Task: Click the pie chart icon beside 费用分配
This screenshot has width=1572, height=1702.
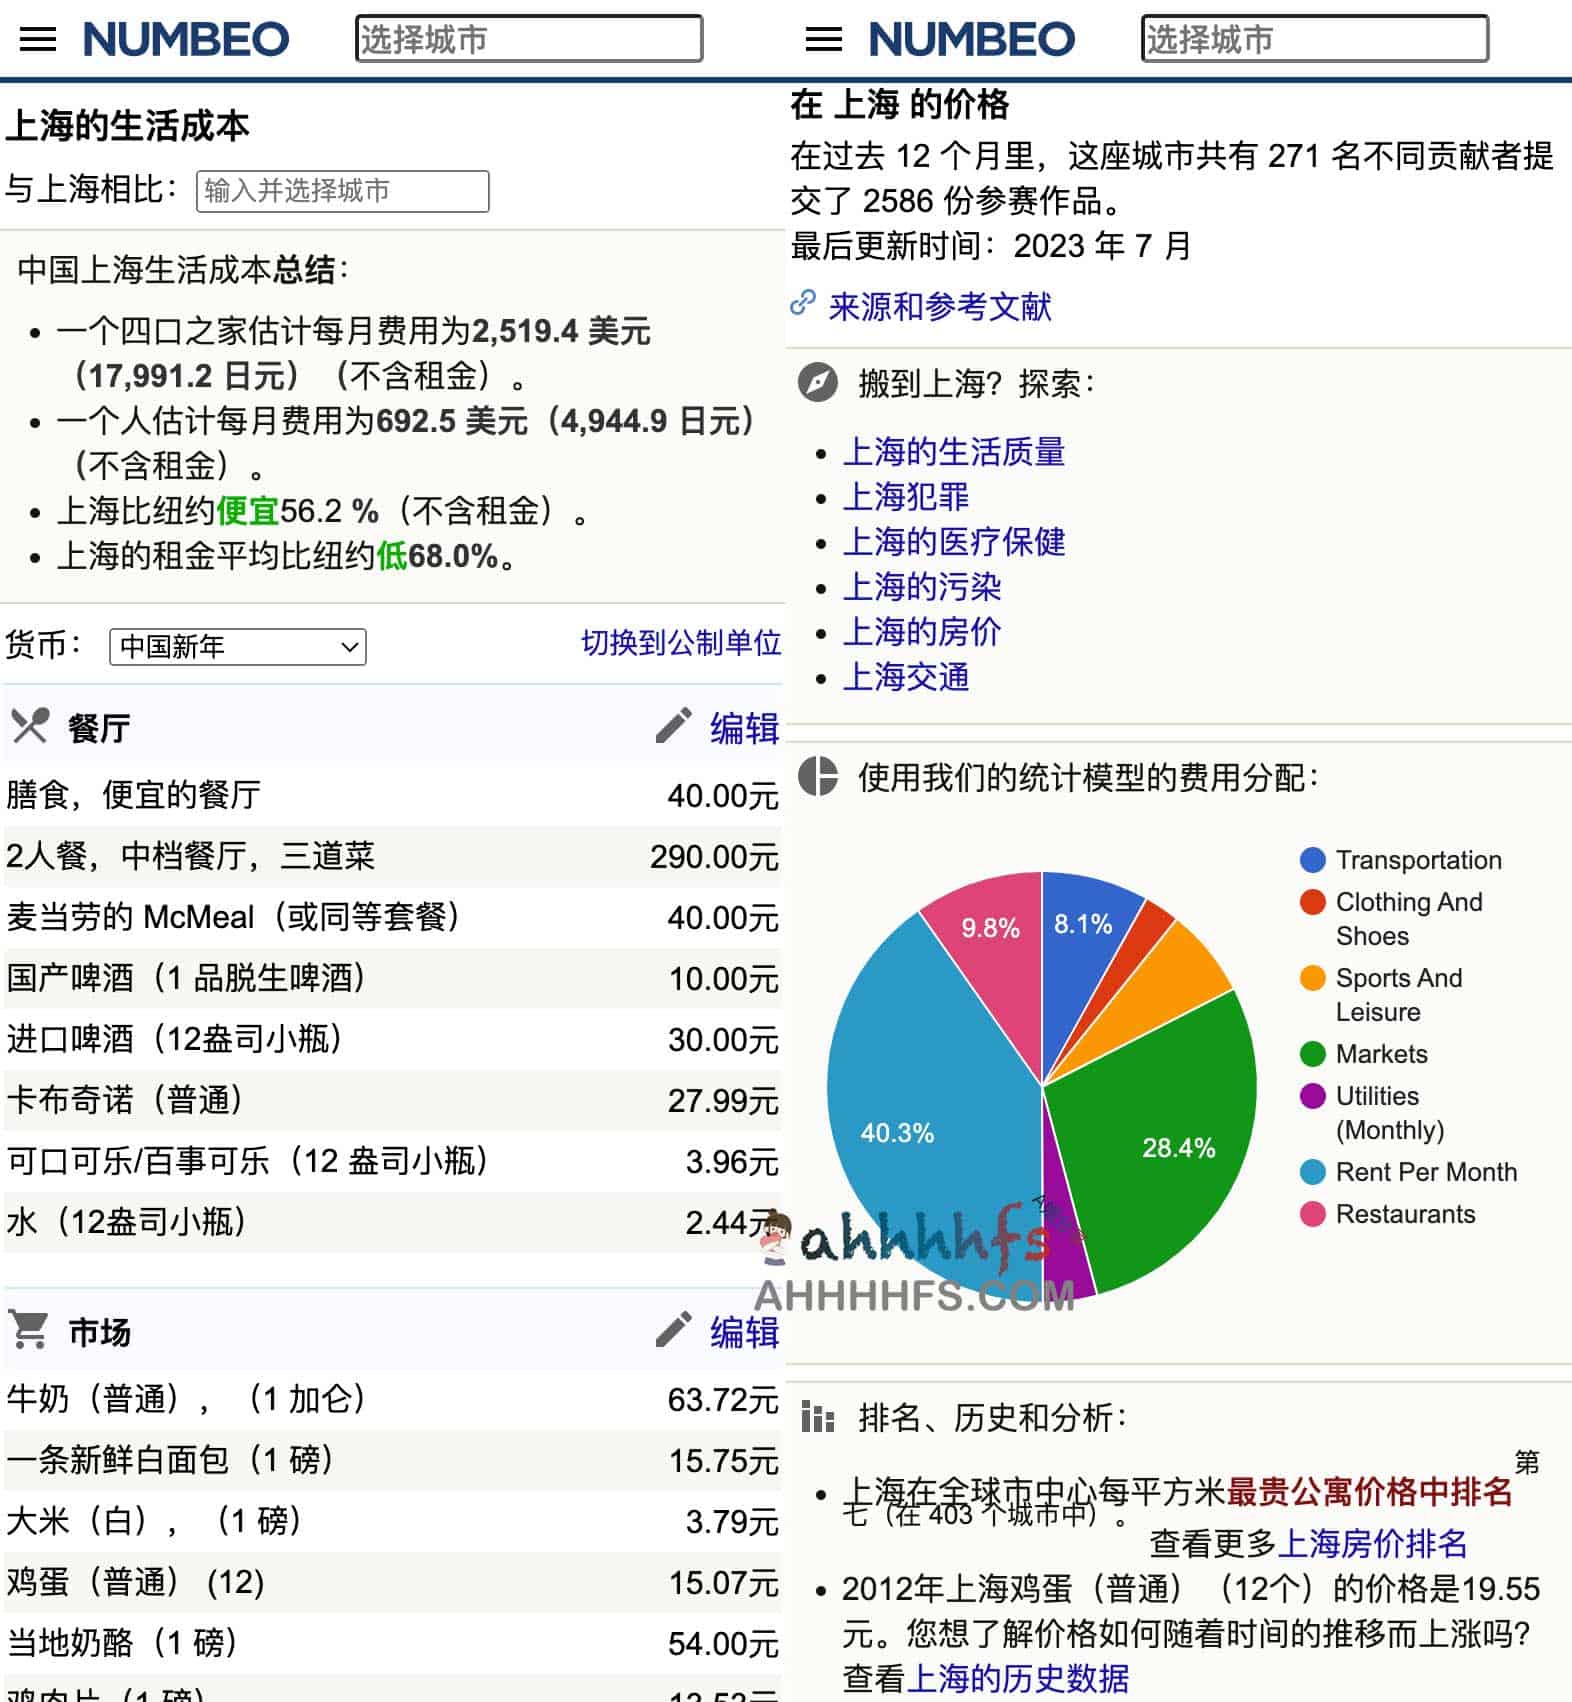Action: pos(818,776)
